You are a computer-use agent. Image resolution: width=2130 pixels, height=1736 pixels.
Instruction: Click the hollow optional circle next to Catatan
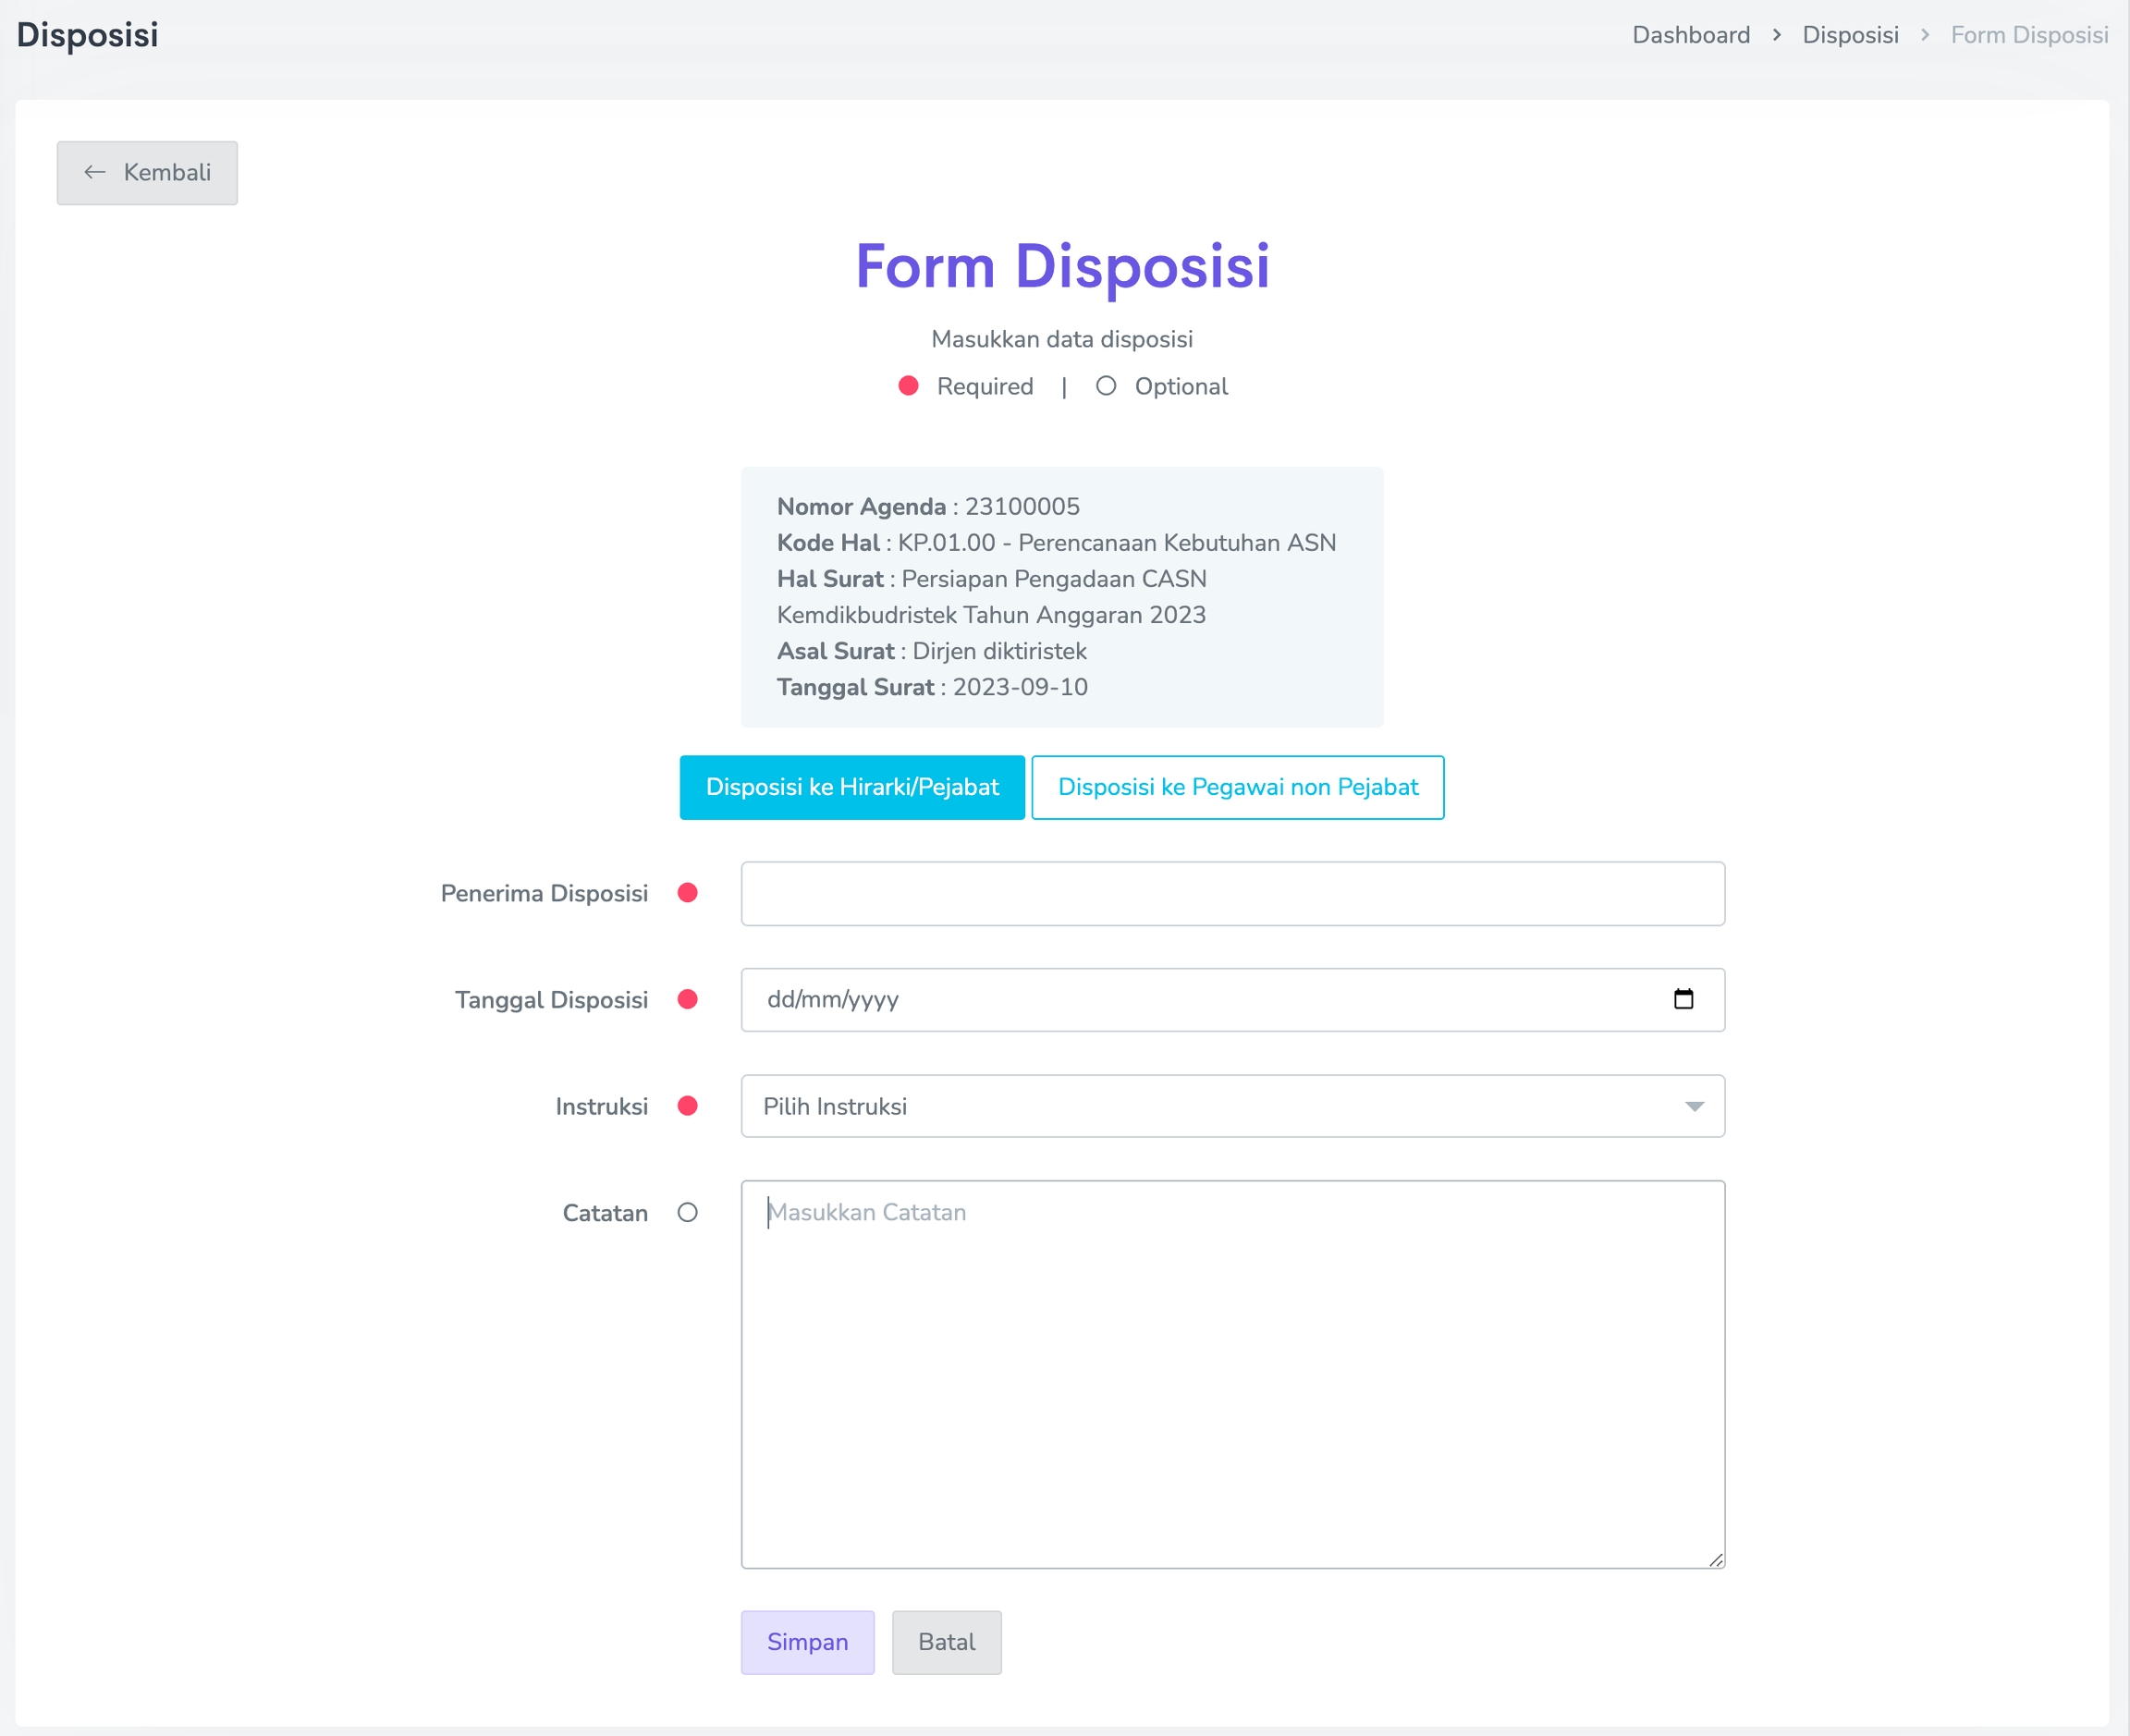687,1212
